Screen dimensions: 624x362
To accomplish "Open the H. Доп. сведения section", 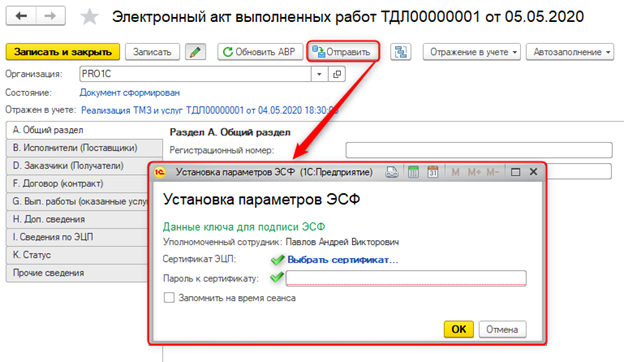I will coord(78,219).
